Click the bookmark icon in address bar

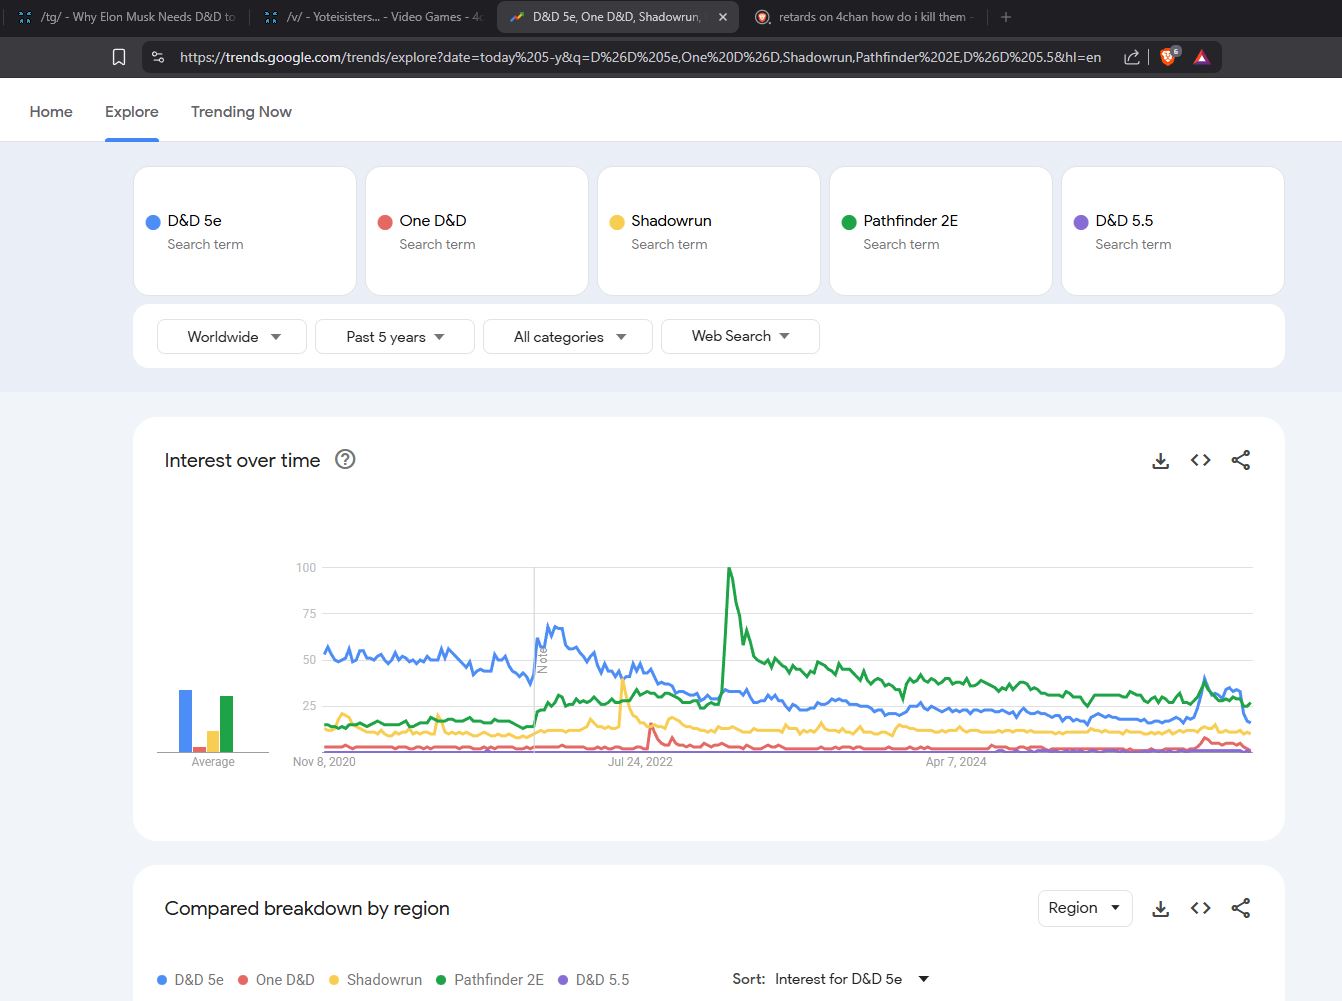[x=119, y=57]
